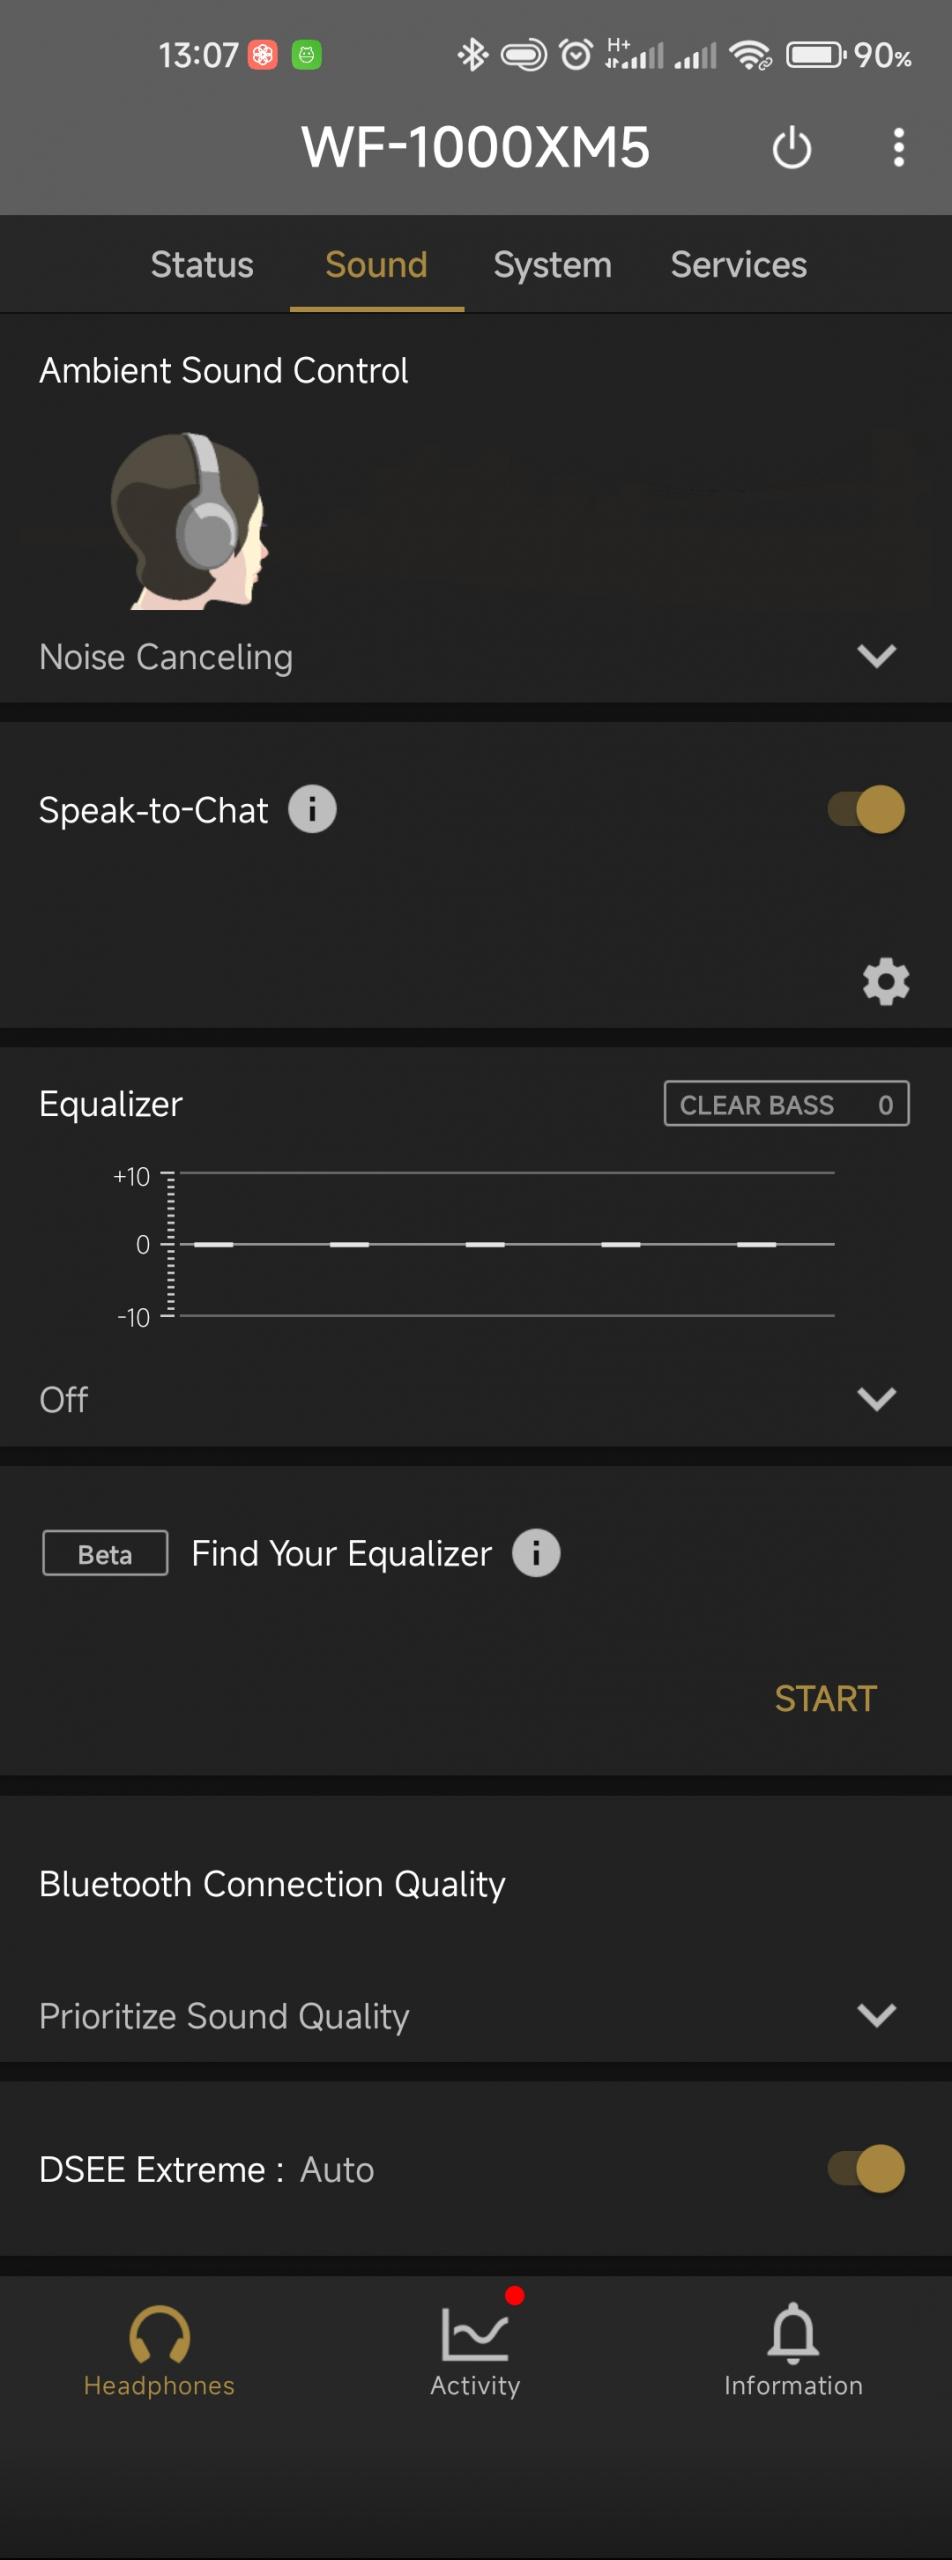
Task: Show Find Your Equalizer info
Action: coord(536,1553)
